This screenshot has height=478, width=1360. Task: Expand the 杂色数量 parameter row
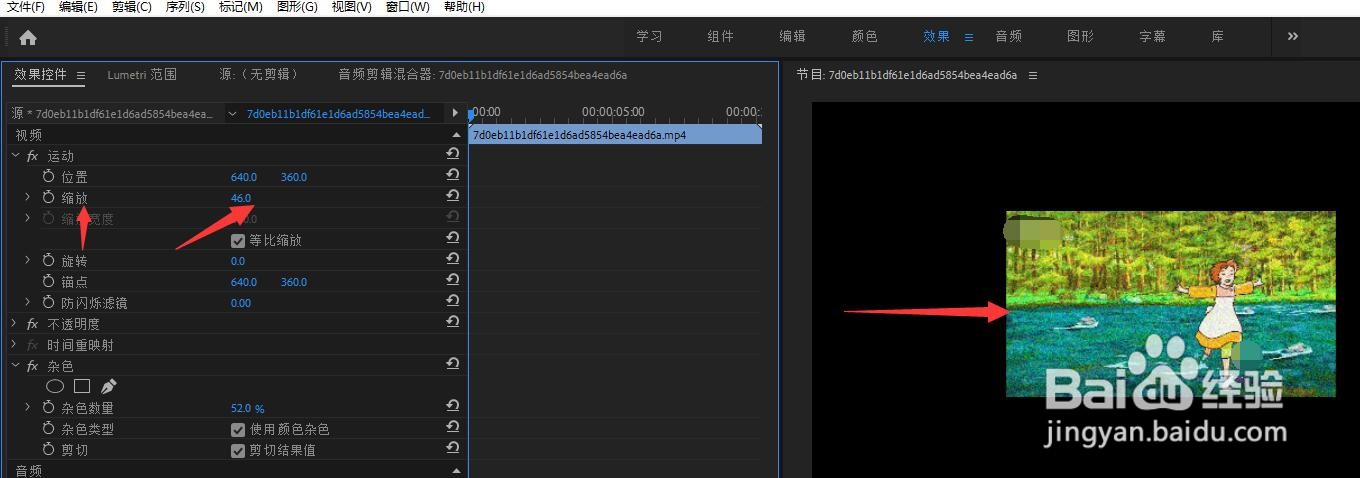(28, 407)
